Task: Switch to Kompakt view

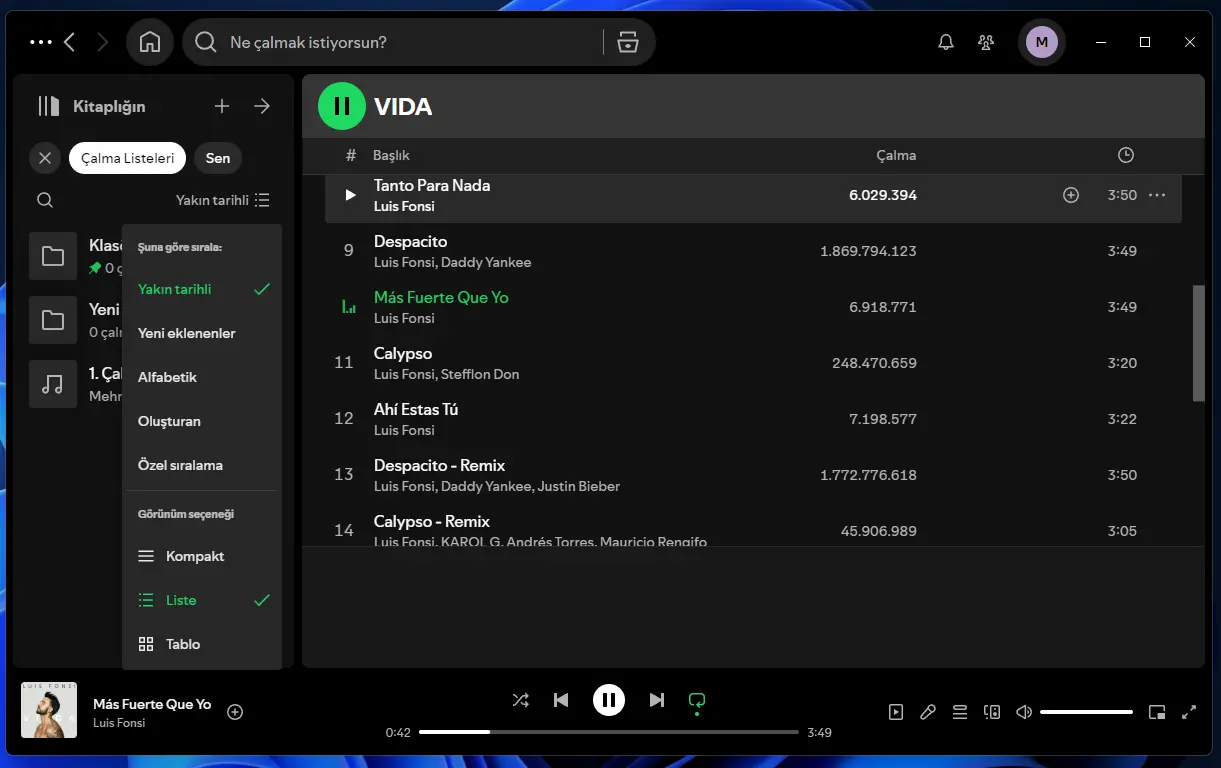Action: click(x=202, y=556)
